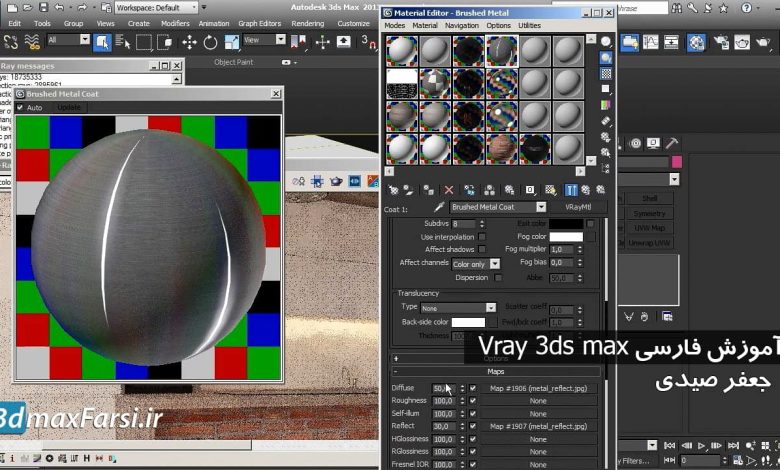Enable Use interpolation checkbox
Screen dimensions: 780x470
pos(482,237)
